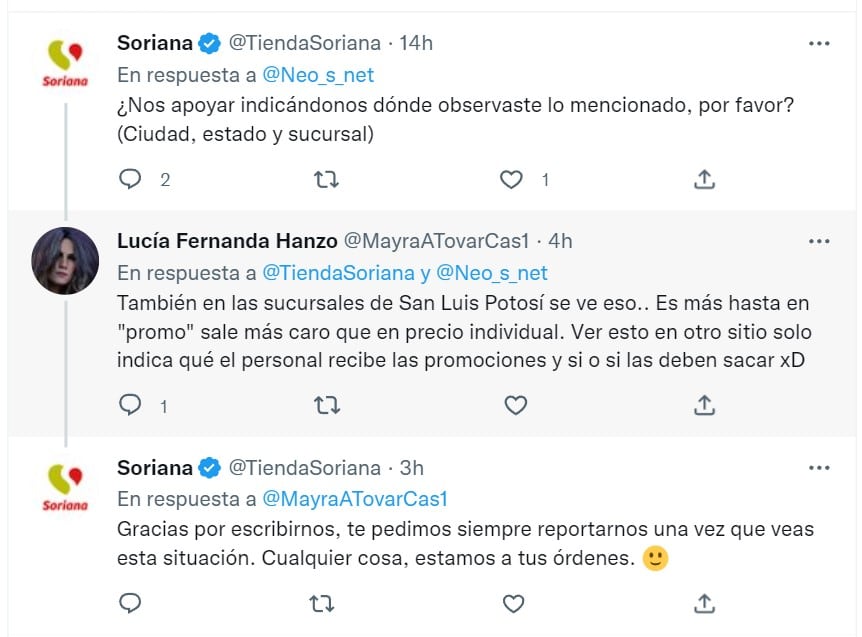The width and height of the screenshot is (862, 637).
Task: Open more options on the bottom tweet
Action: (821, 467)
